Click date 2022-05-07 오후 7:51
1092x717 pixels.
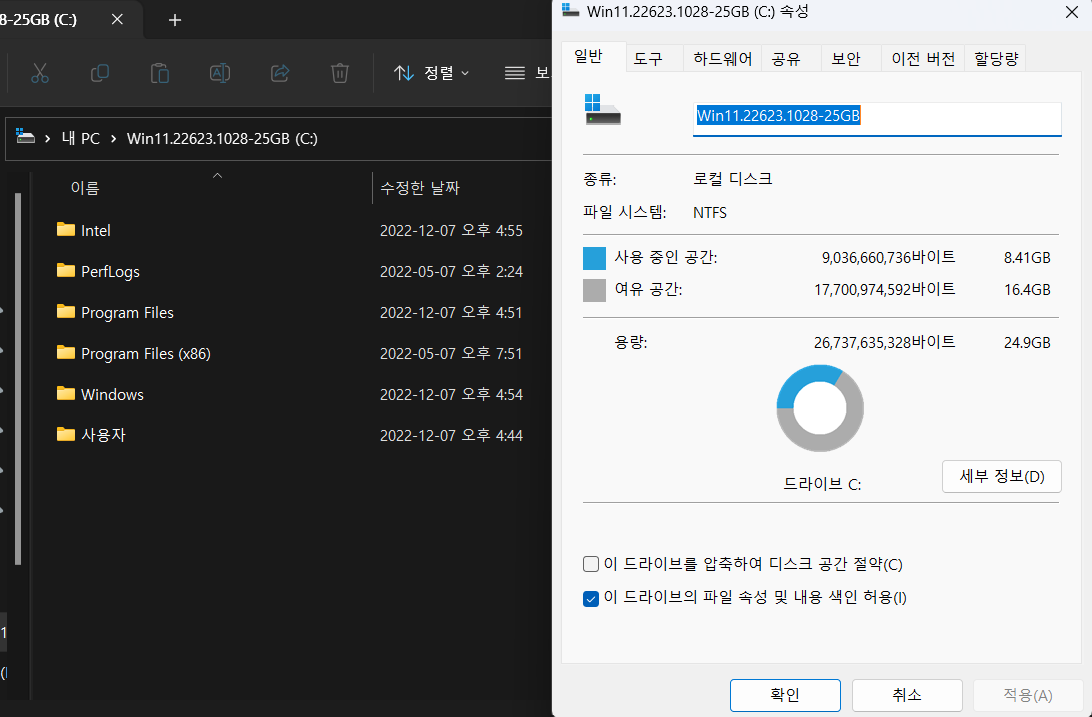click(x=451, y=354)
